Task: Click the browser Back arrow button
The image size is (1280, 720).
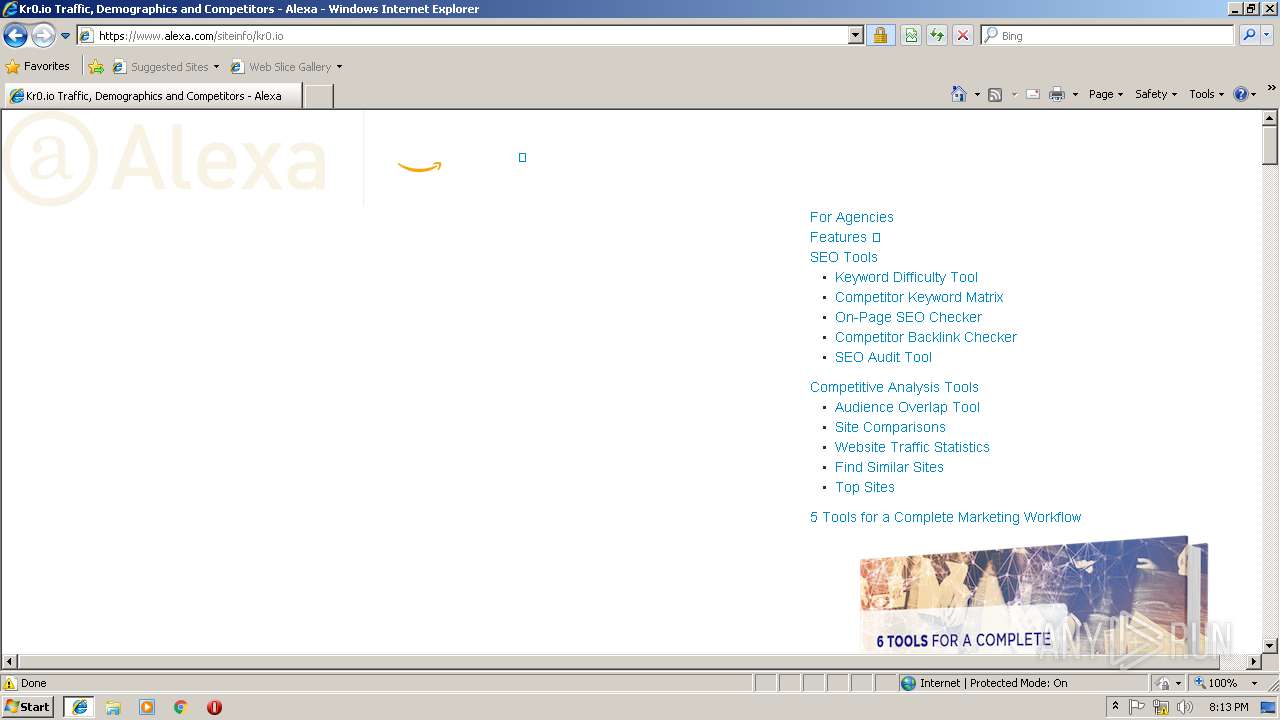Action: tap(15, 36)
